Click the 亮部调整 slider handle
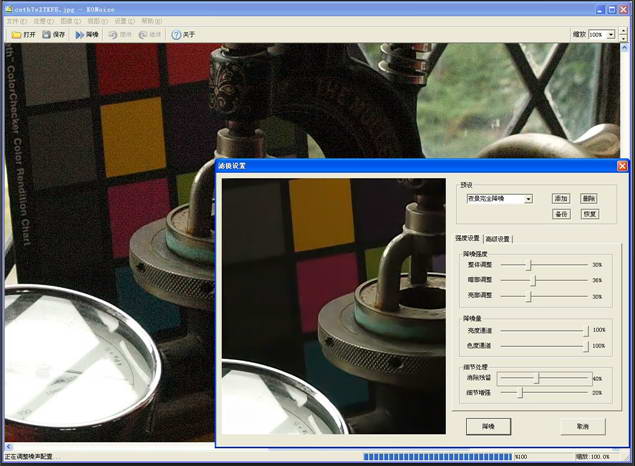 click(529, 296)
